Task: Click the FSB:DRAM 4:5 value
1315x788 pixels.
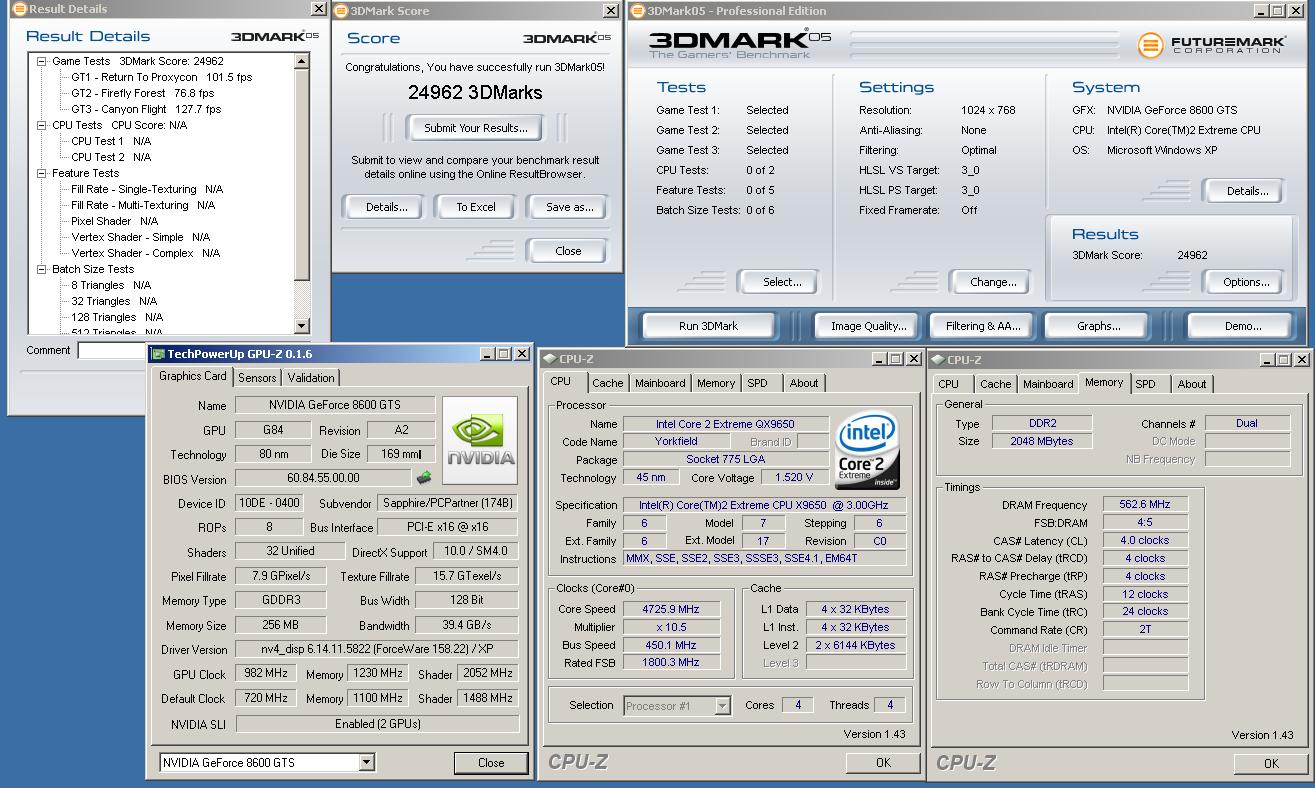Action: coord(1145,523)
